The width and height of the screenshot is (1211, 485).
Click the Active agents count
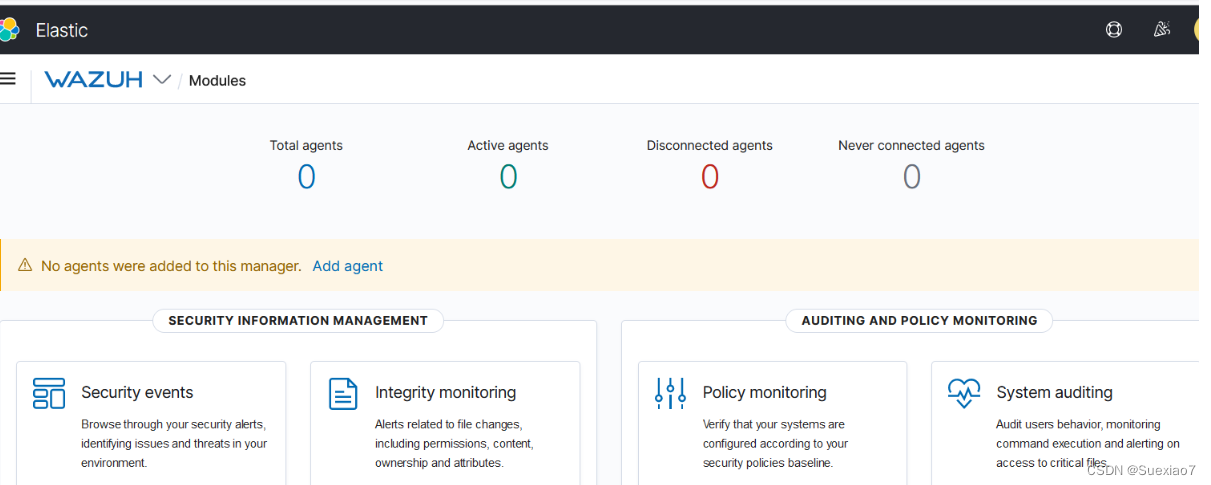tap(508, 177)
